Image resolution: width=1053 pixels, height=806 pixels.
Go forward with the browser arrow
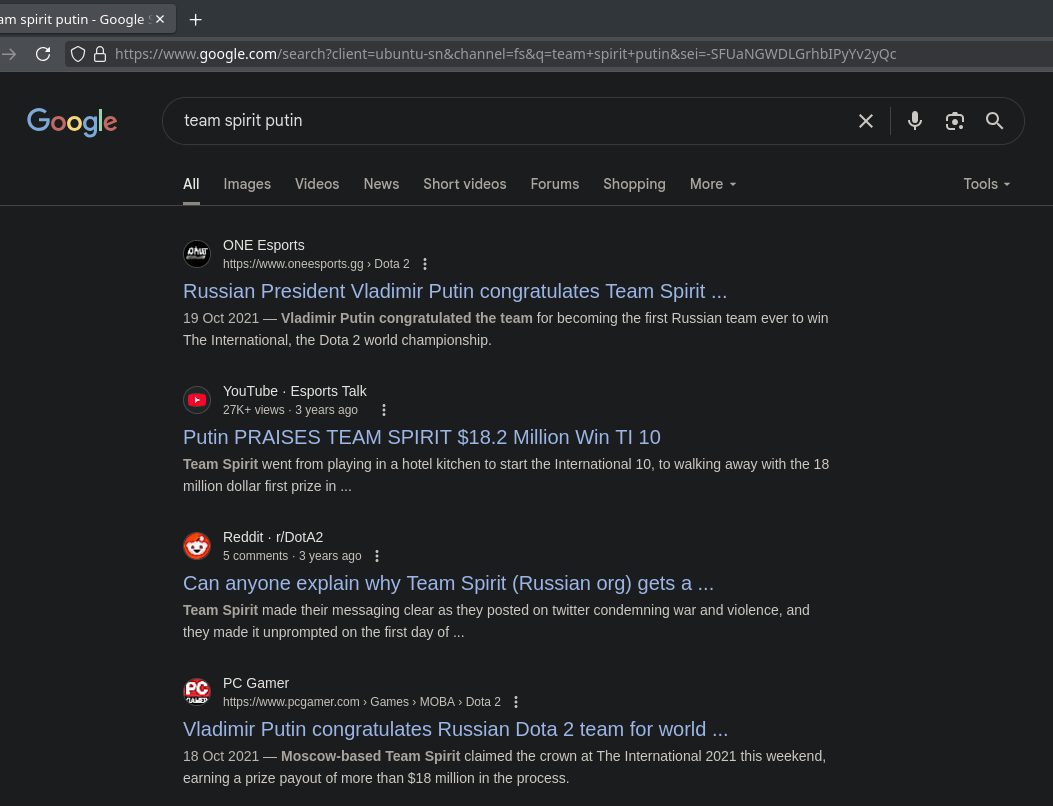(9, 54)
